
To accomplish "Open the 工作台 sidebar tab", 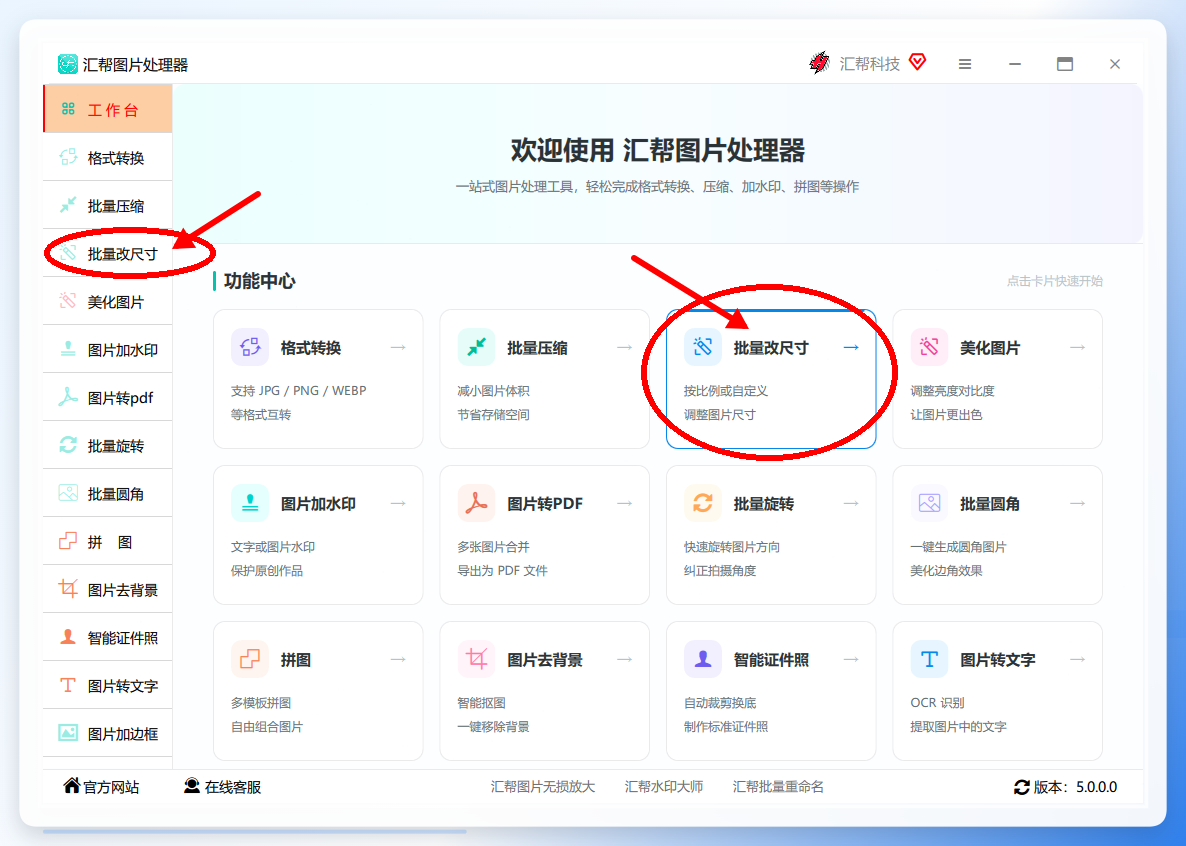I will coord(108,109).
